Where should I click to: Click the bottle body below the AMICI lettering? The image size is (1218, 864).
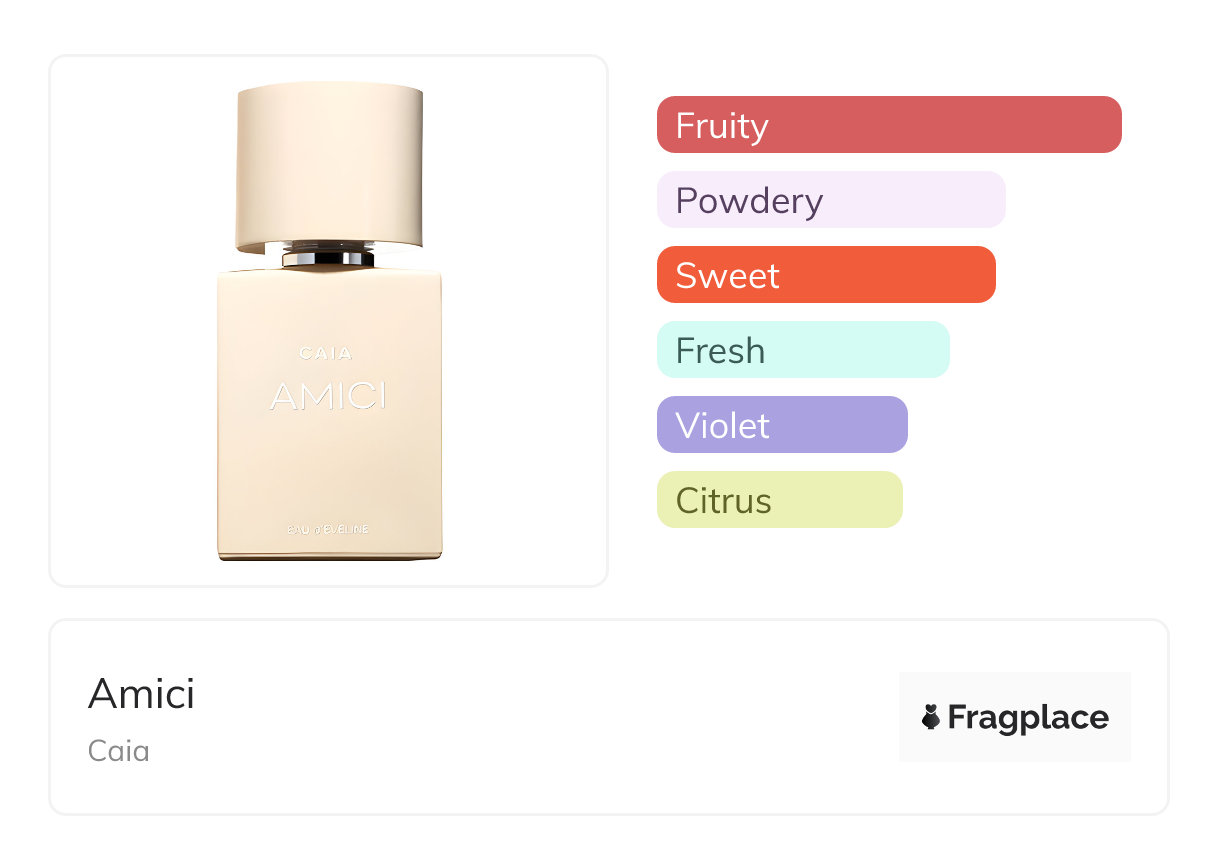pos(328,465)
